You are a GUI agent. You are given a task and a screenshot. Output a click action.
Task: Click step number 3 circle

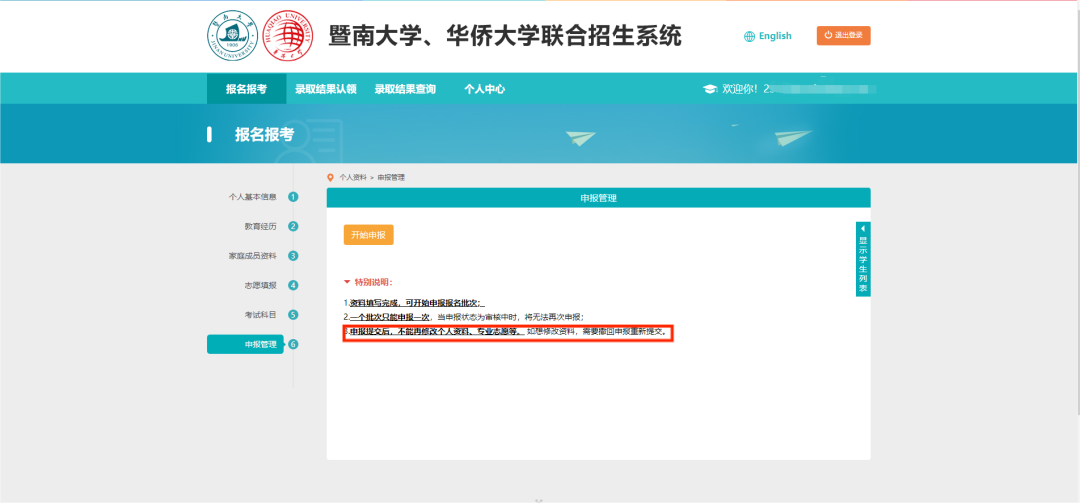pos(293,256)
